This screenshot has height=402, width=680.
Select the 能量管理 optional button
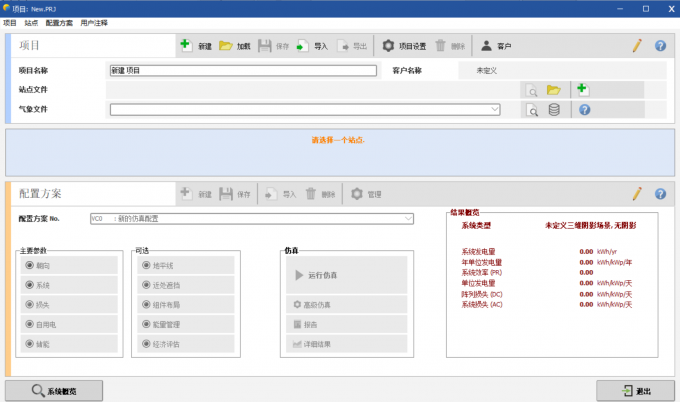[x=186, y=324]
